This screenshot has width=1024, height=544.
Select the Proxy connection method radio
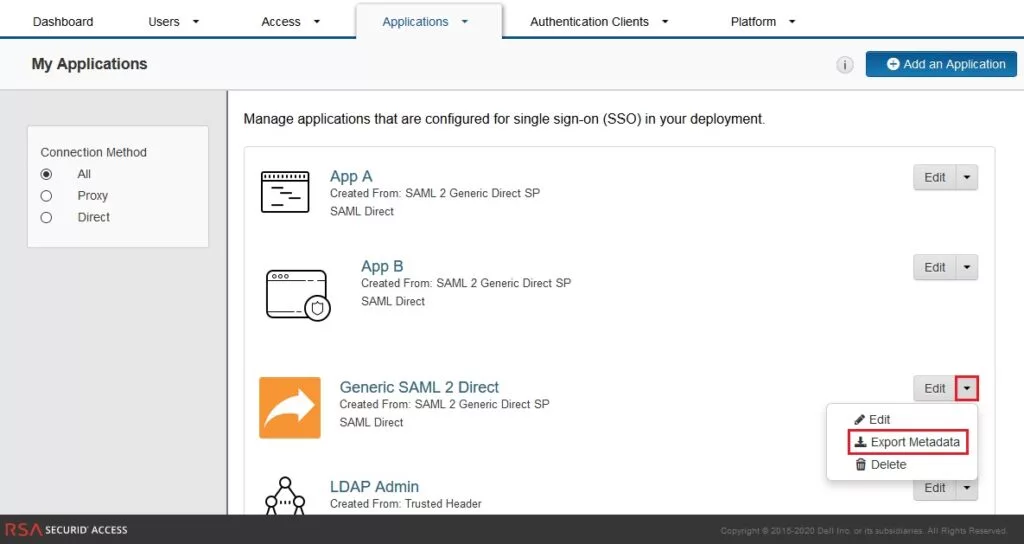(x=46, y=196)
